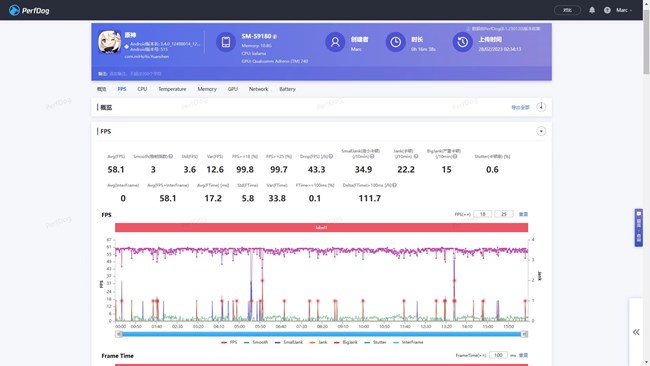Click the red label1 bar above chart
The image size is (650, 366).
[x=321, y=228]
